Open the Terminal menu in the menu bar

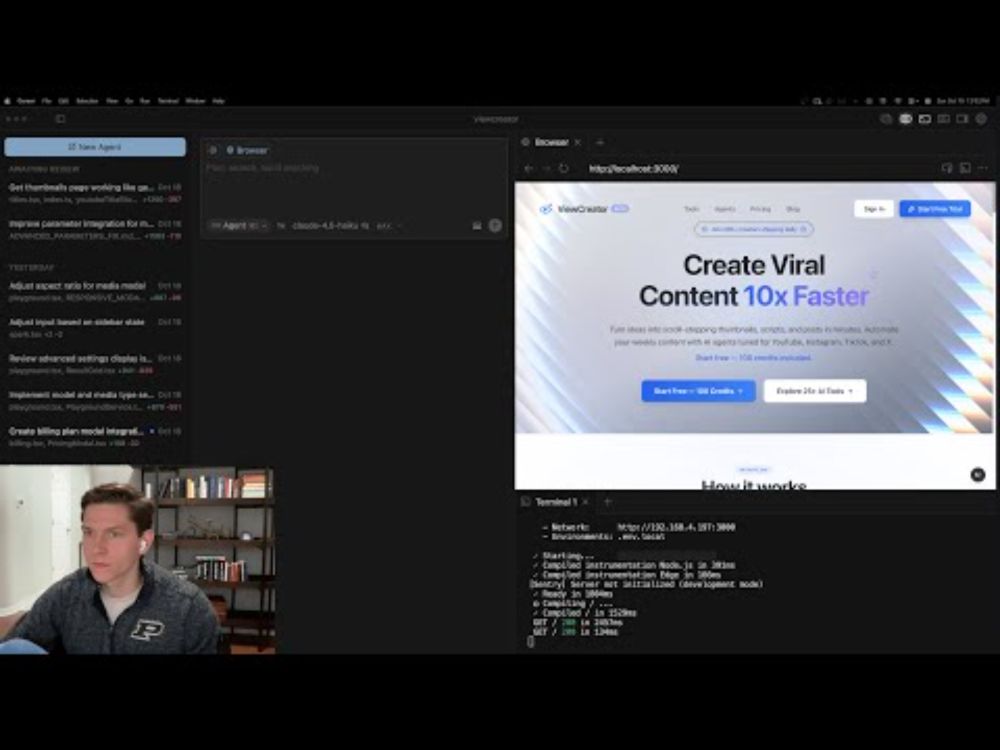[168, 101]
